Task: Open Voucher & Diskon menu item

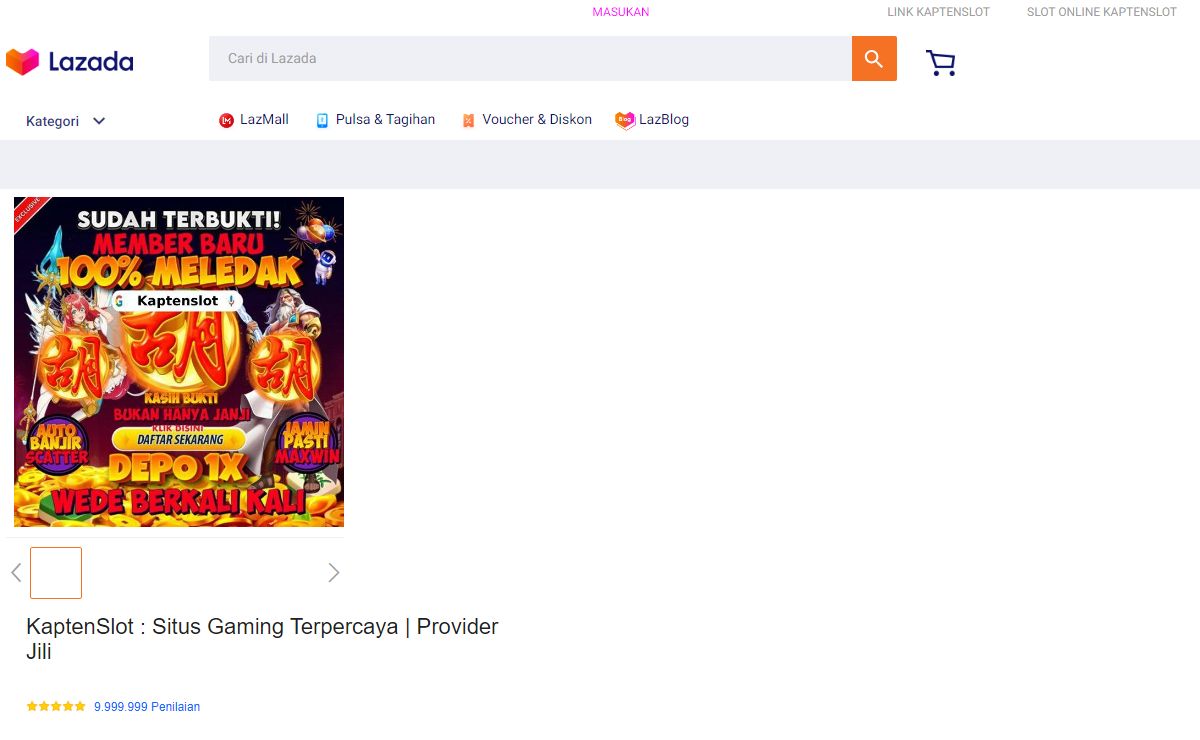Action: pyautogui.click(x=527, y=120)
